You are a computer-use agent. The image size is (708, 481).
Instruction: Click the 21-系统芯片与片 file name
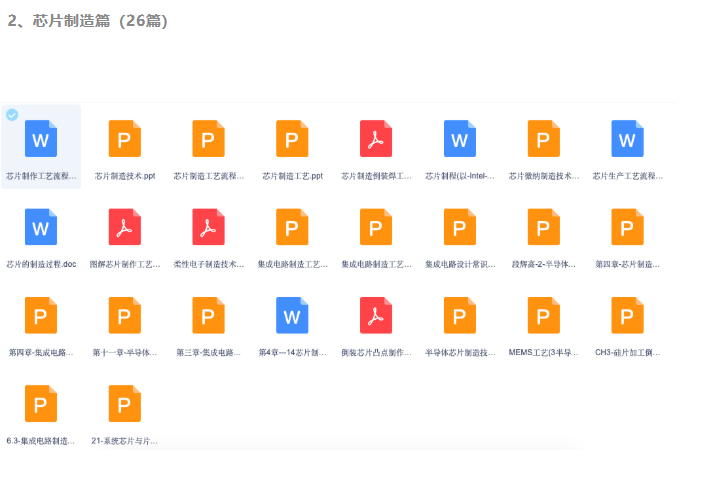pos(125,440)
